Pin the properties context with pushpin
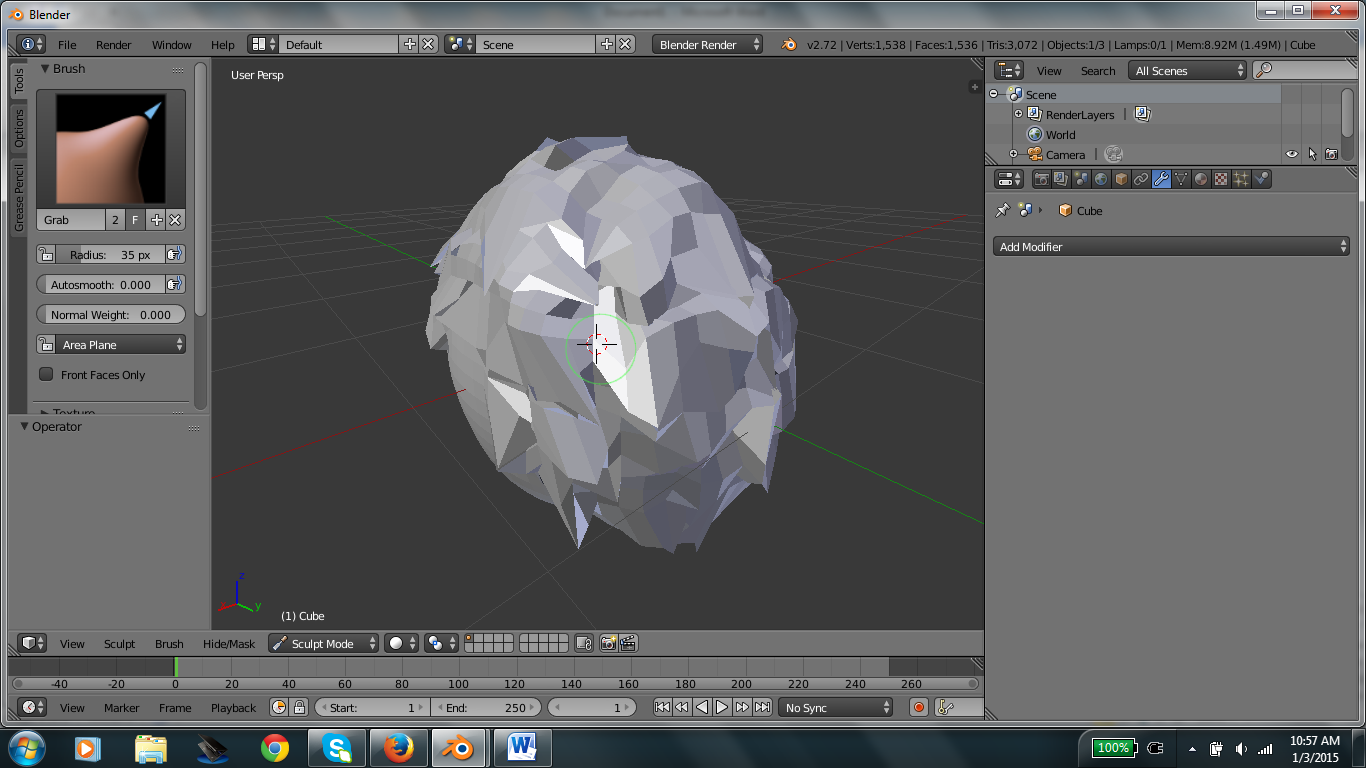The width and height of the screenshot is (1366, 768). coord(1003,210)
